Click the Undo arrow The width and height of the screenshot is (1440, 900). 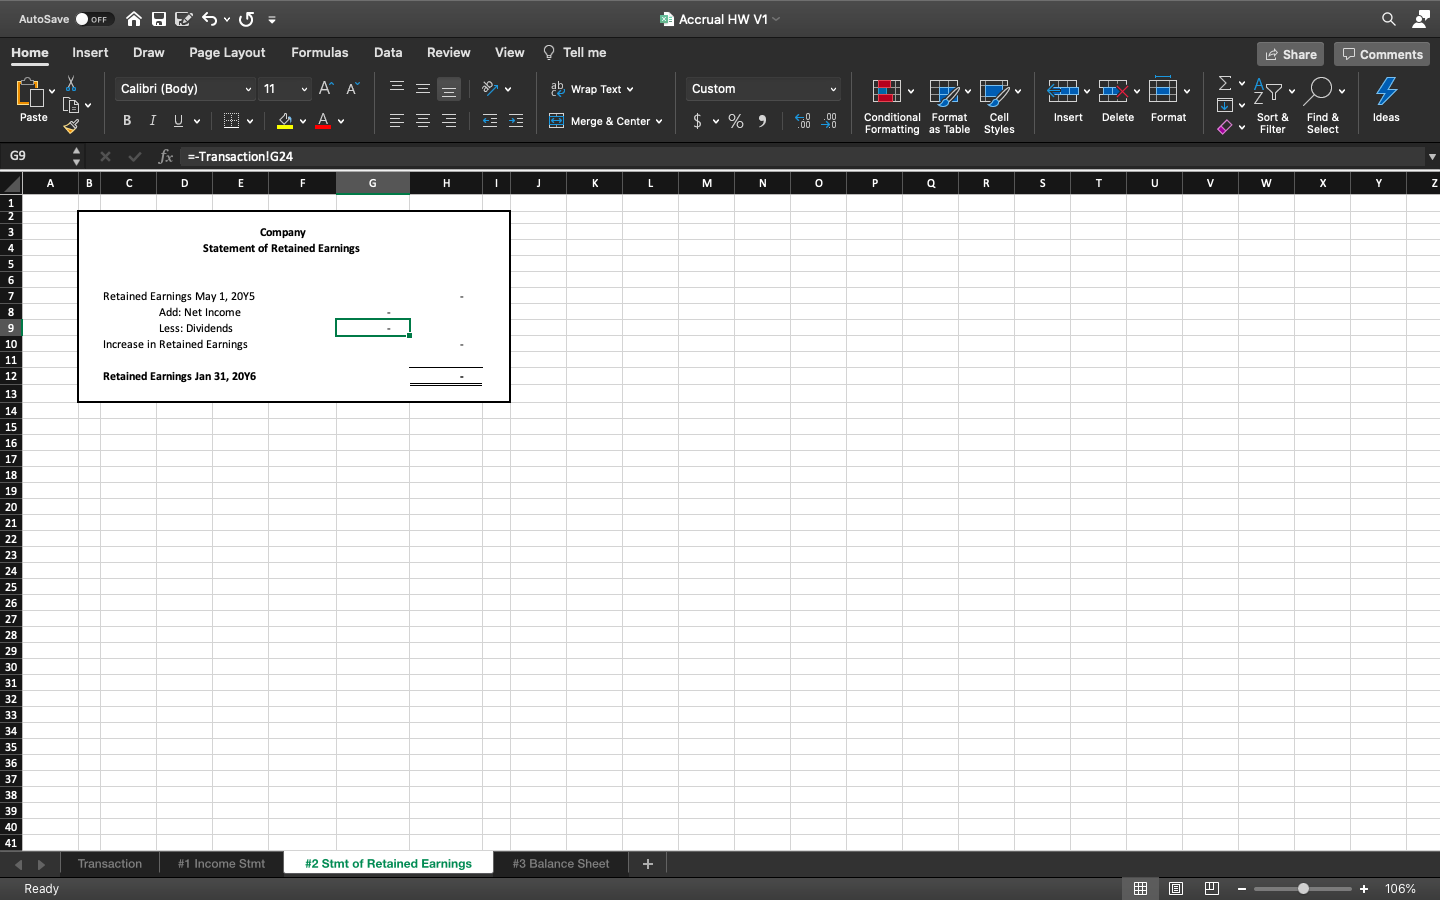209,19
